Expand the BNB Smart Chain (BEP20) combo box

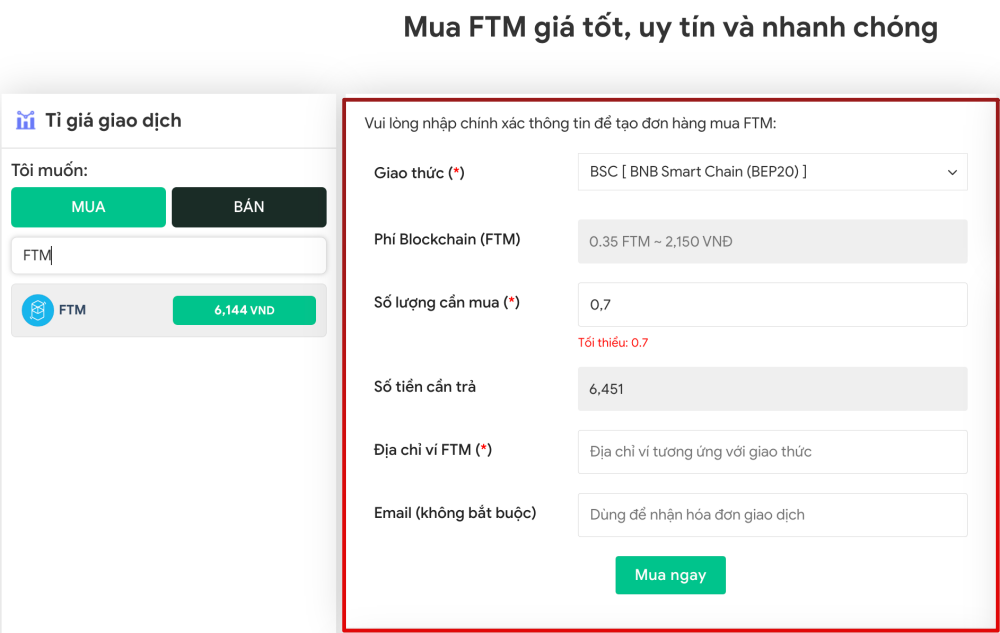coord(770,171)
